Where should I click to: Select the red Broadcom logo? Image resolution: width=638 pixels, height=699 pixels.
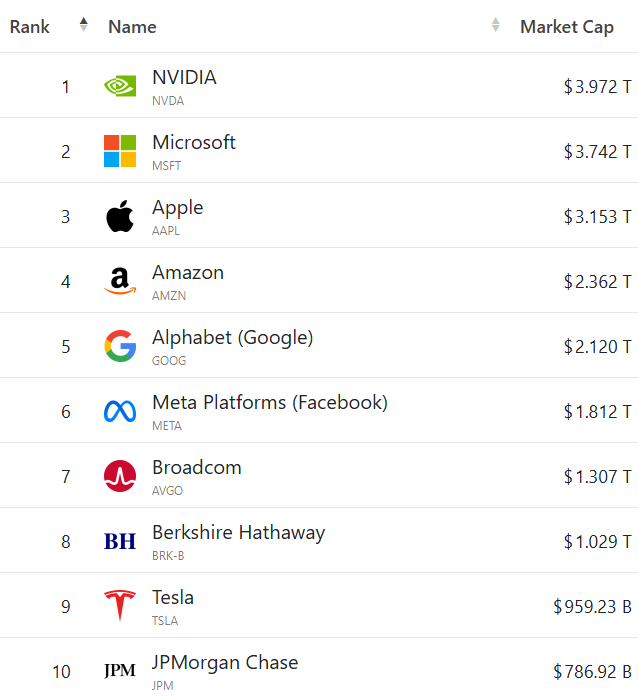point(120,476)
